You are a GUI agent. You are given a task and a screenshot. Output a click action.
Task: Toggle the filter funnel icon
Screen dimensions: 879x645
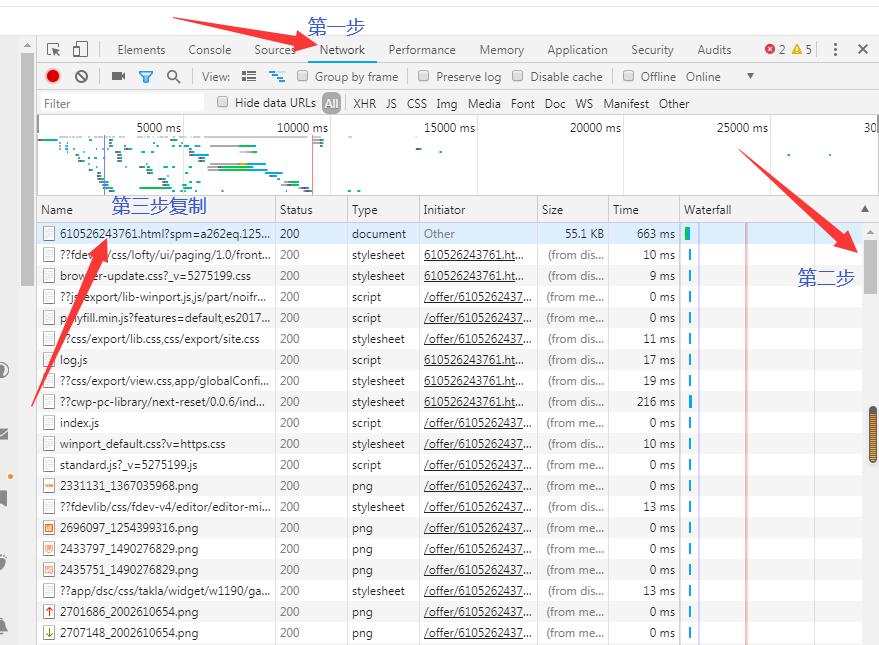click(146, 76)
